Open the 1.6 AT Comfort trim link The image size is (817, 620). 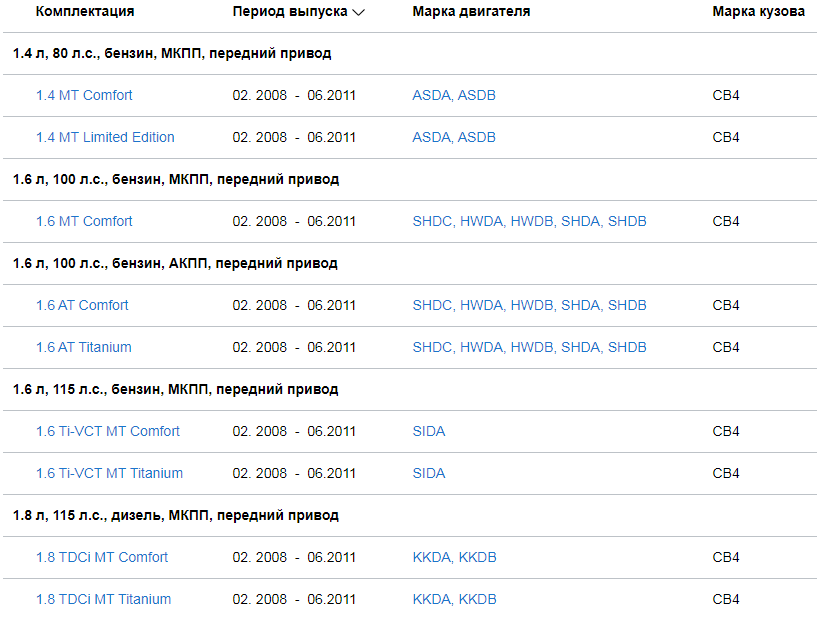point(82,305)
